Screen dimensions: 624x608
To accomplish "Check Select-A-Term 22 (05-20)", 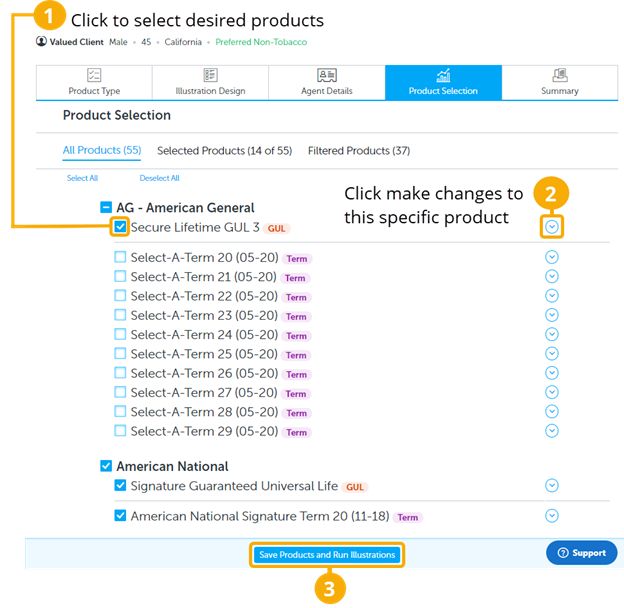I will [x=120, y=296].
